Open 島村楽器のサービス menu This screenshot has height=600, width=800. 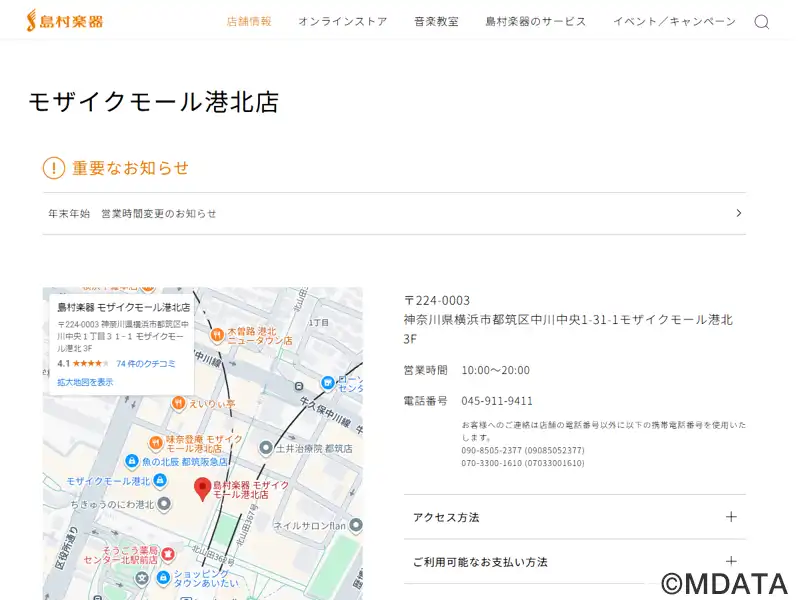[x=535, y=21]
